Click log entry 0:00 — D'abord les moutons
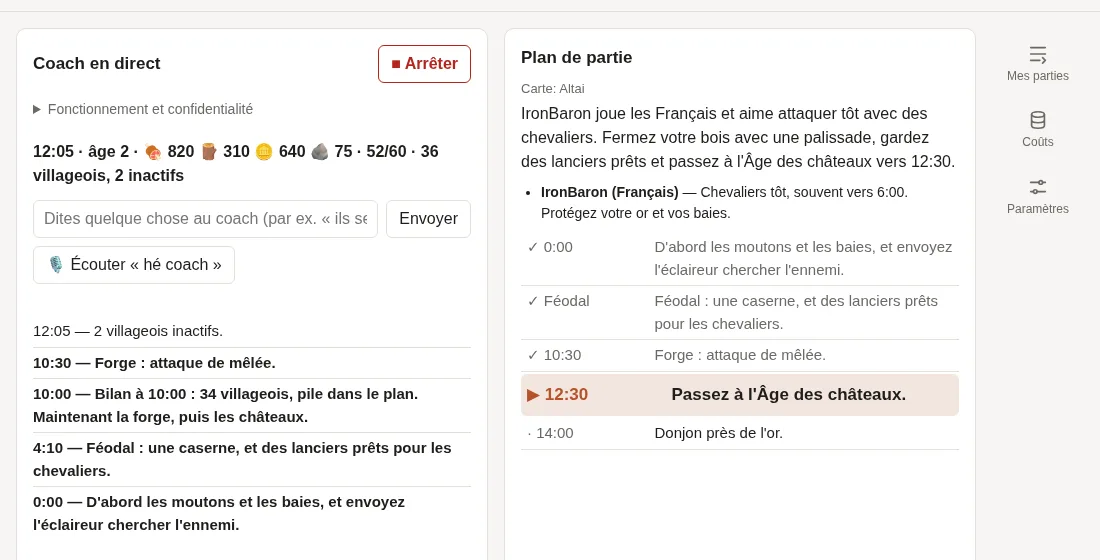1100x560 pixels. [x=252, y=513]
